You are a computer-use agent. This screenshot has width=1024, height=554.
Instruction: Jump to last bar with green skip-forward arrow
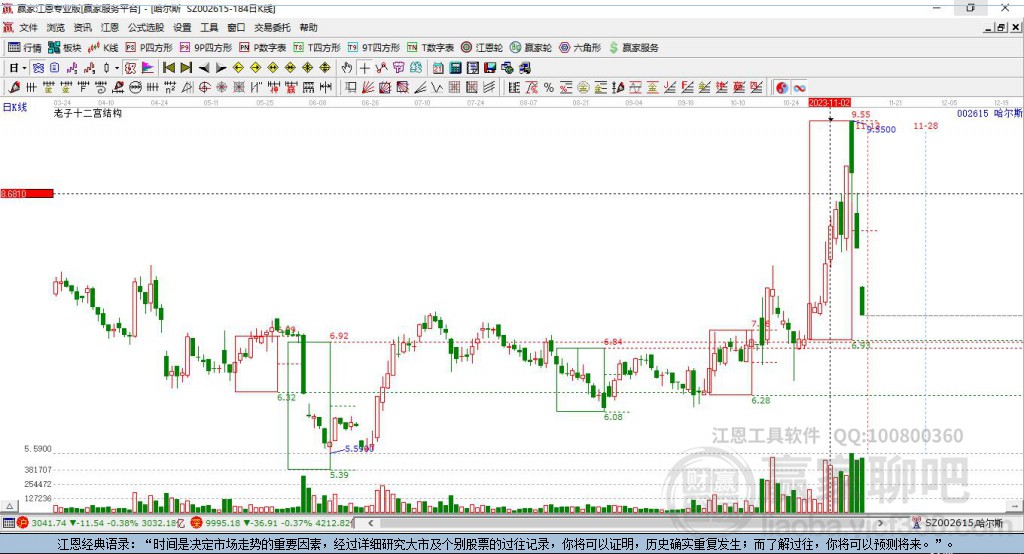[x=186, y=68]
